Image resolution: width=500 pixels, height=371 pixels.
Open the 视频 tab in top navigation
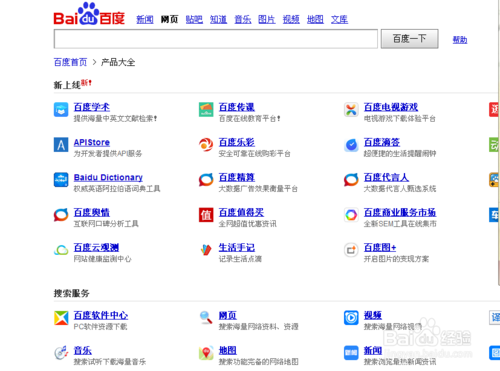point(291,19)
